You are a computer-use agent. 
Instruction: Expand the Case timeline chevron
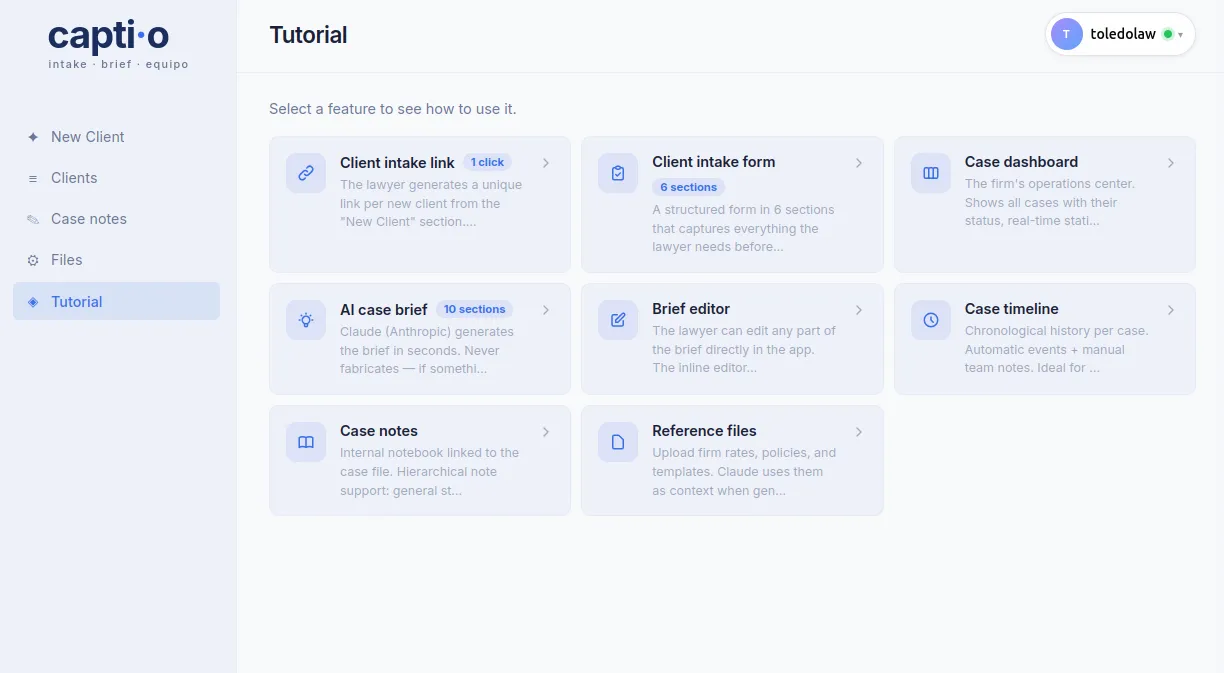tap(1171, 310)
